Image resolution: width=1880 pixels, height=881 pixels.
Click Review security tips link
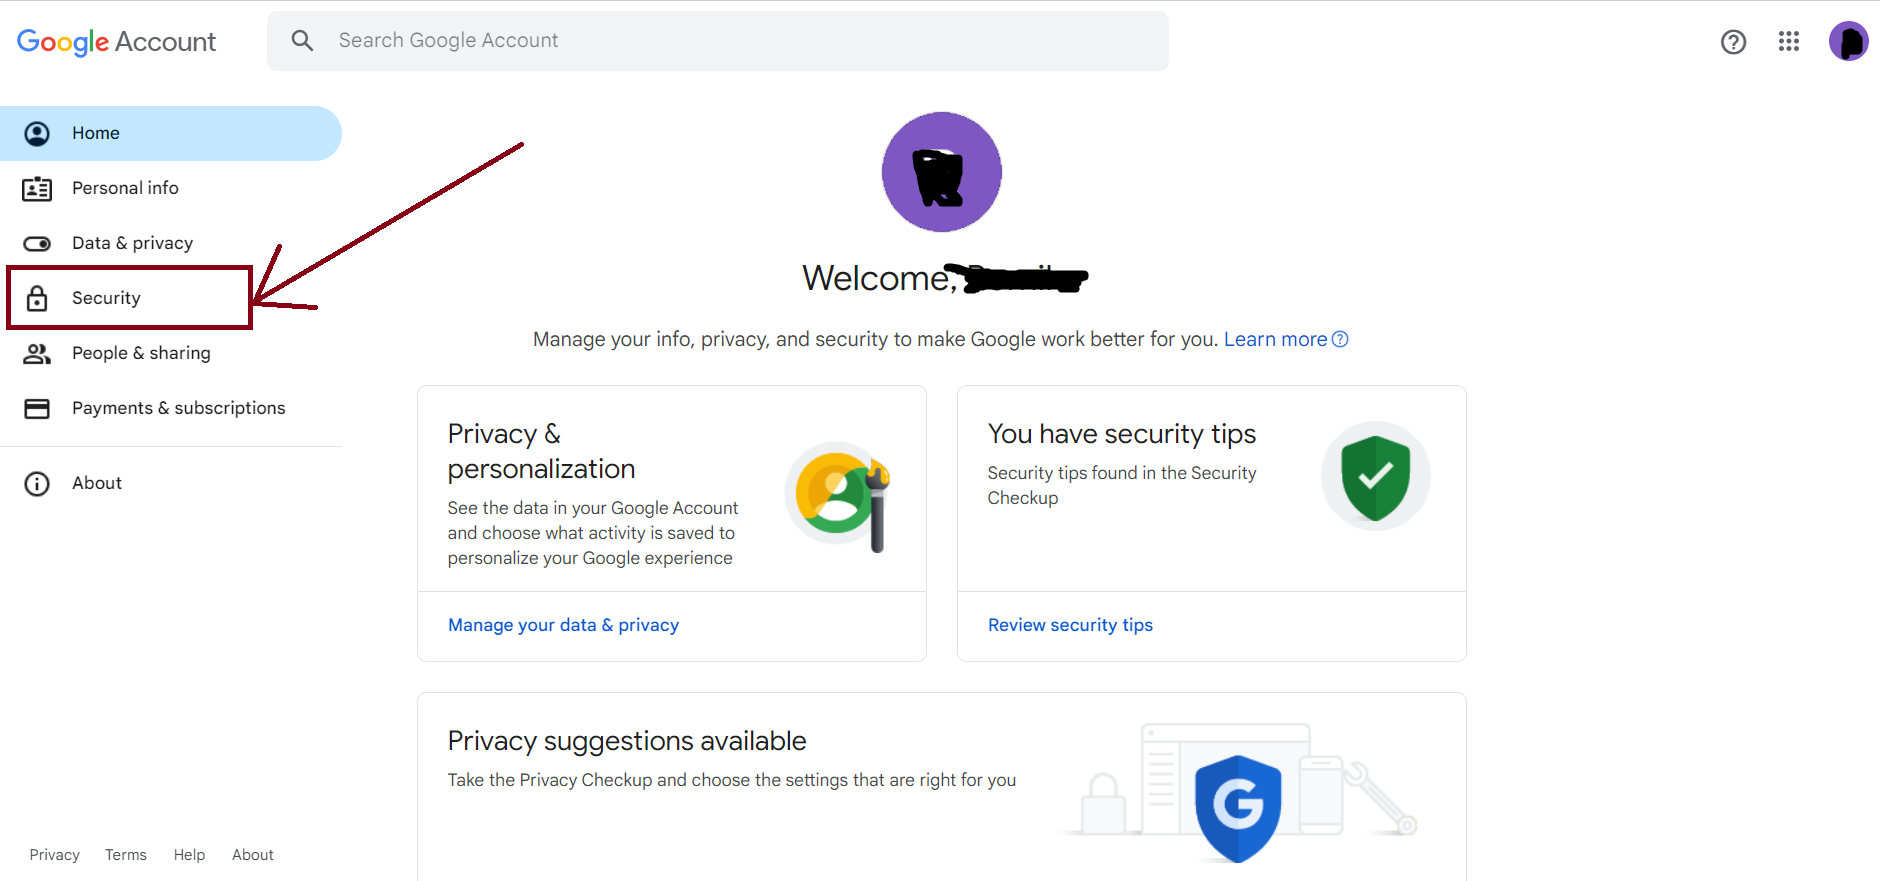coord(1070,625)
